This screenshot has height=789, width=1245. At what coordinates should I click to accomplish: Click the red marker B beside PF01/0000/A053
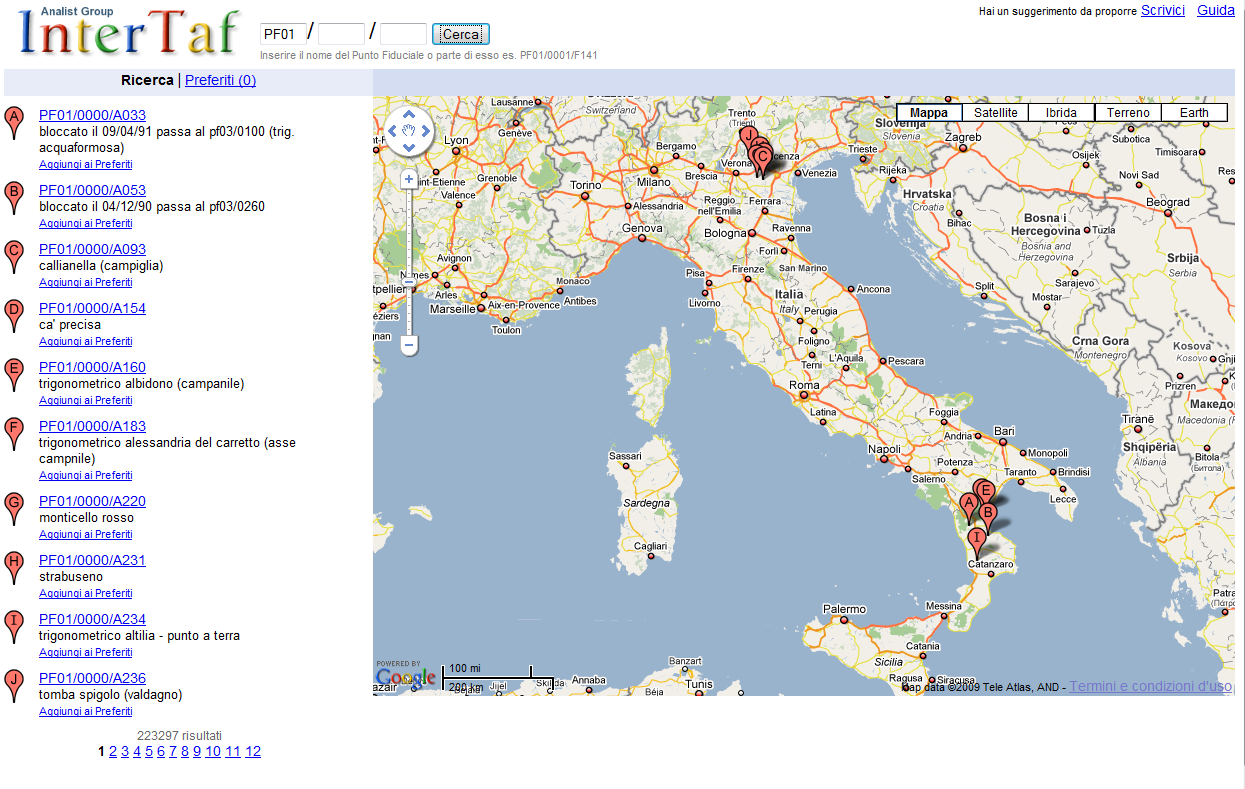click(x=14, y=198)
